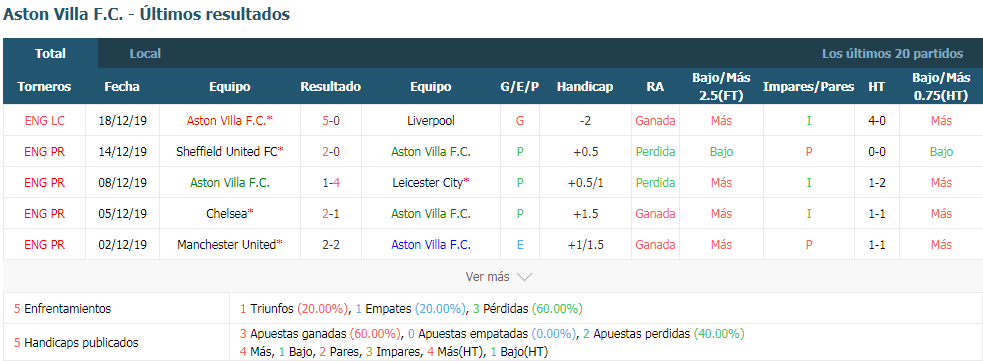
Task: Open Los últimos 20 partidos selector
Action: pos(892,53)
